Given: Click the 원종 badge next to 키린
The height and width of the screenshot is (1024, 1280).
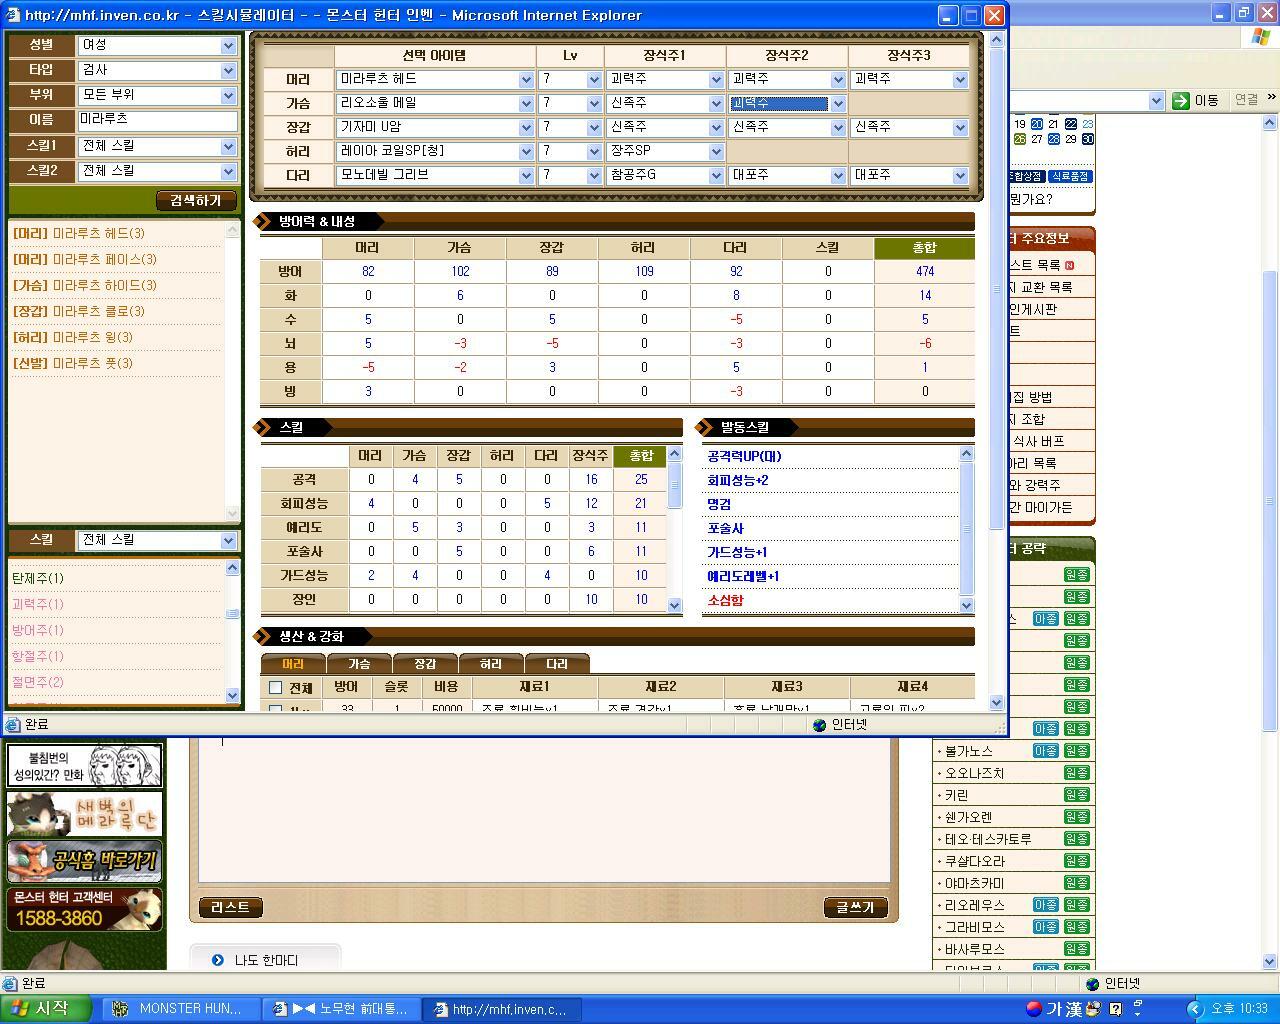Looking at the screenshot, I should click(1076, 795).
